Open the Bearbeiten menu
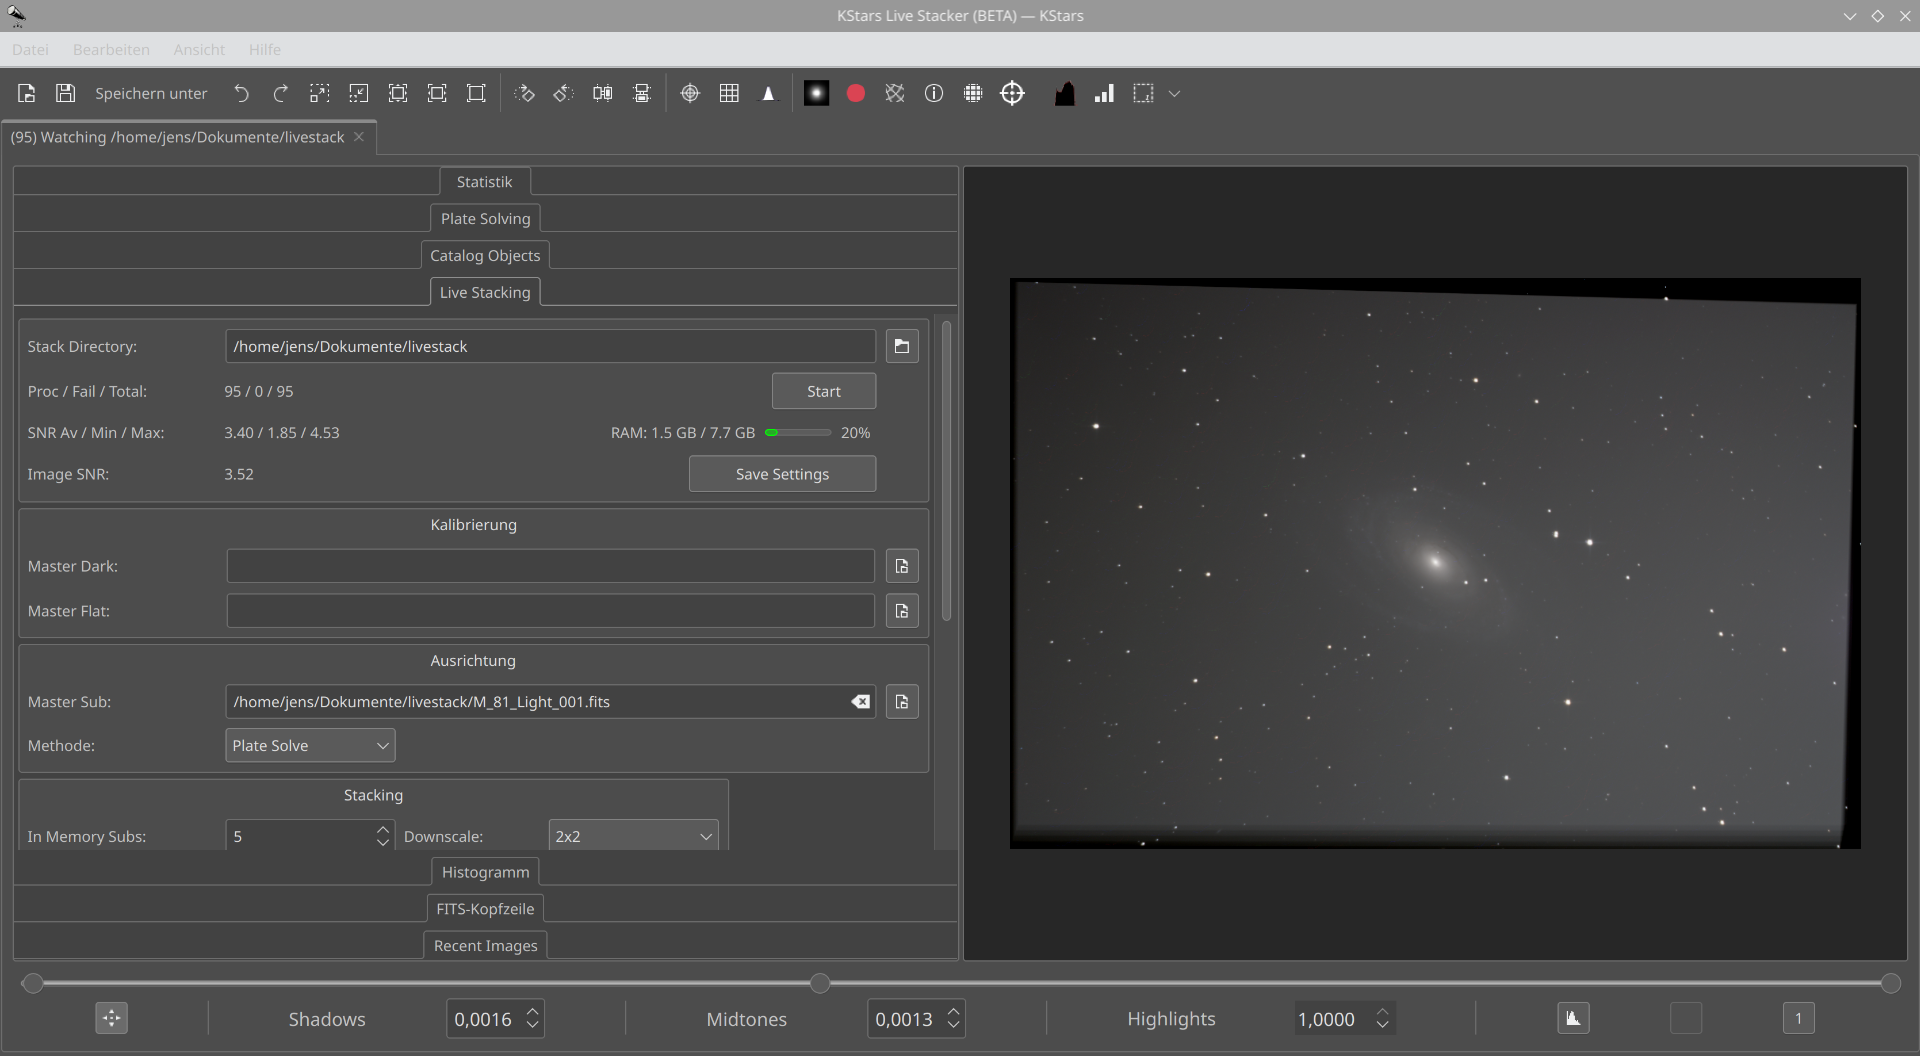 [111, 49]
